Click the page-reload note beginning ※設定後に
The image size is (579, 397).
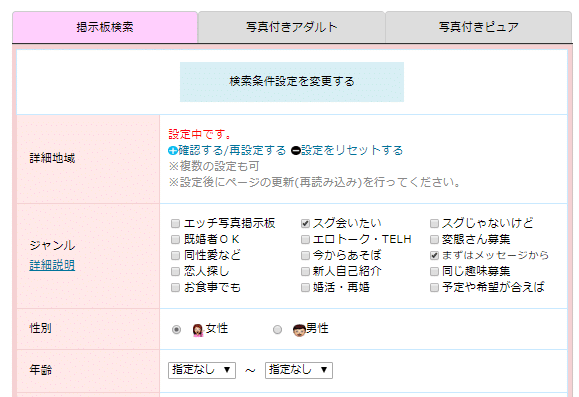pos(315,182)
